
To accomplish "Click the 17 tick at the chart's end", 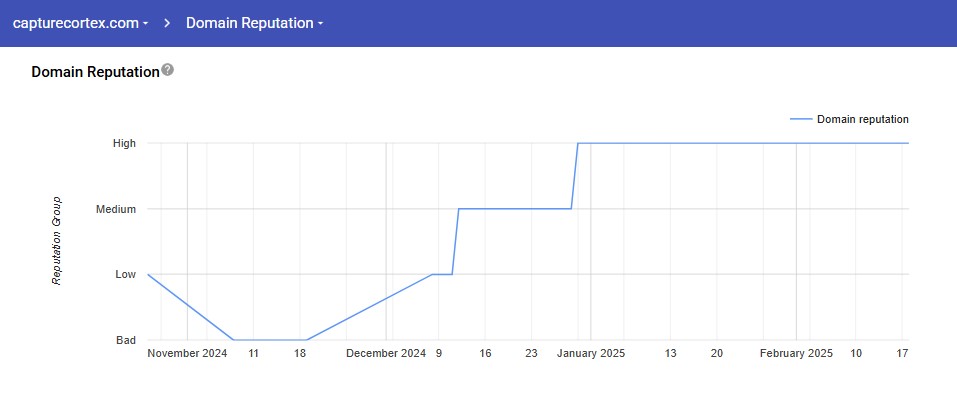I will tap(901, 353).
